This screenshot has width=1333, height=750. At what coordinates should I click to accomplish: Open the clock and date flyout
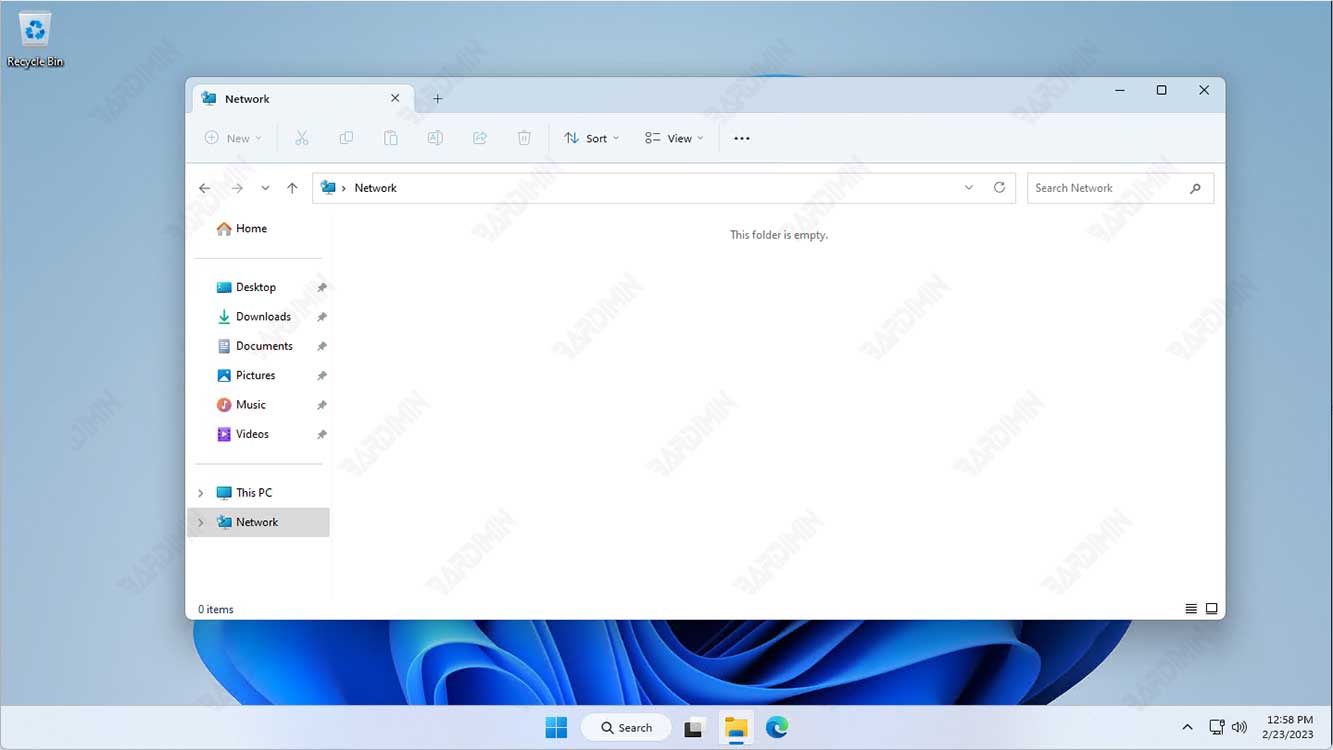[x=1289, y=727]
